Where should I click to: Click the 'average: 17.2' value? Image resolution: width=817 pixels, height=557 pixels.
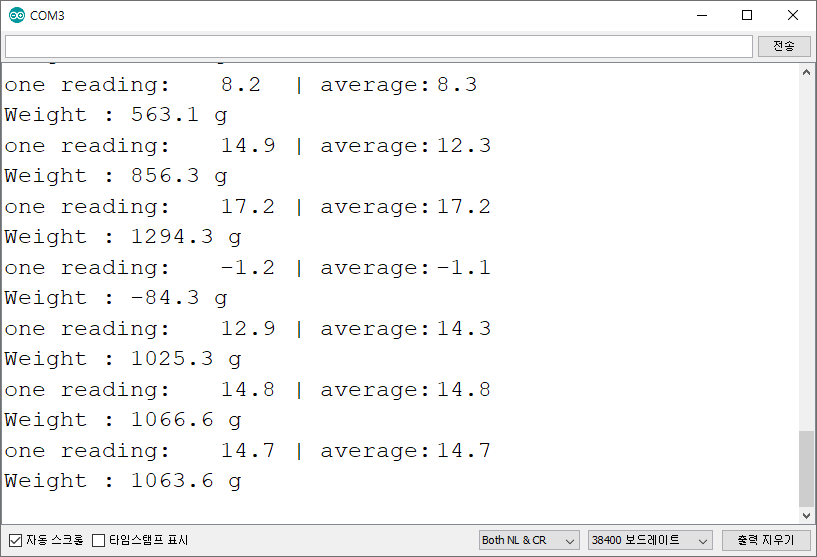point(406,207)
